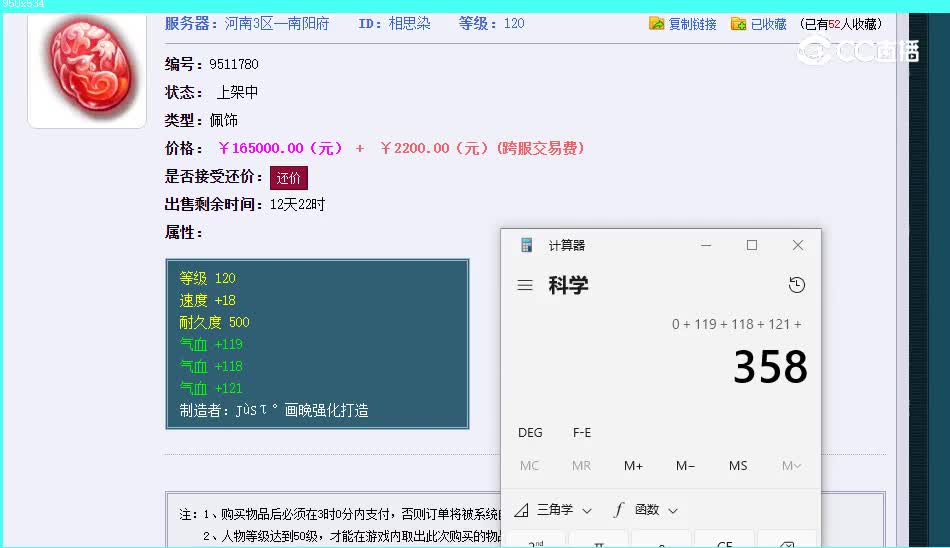Click the ¥2200.00 cross-server fee text
This screenshot has width=950, height=548.
pos(482,149)
